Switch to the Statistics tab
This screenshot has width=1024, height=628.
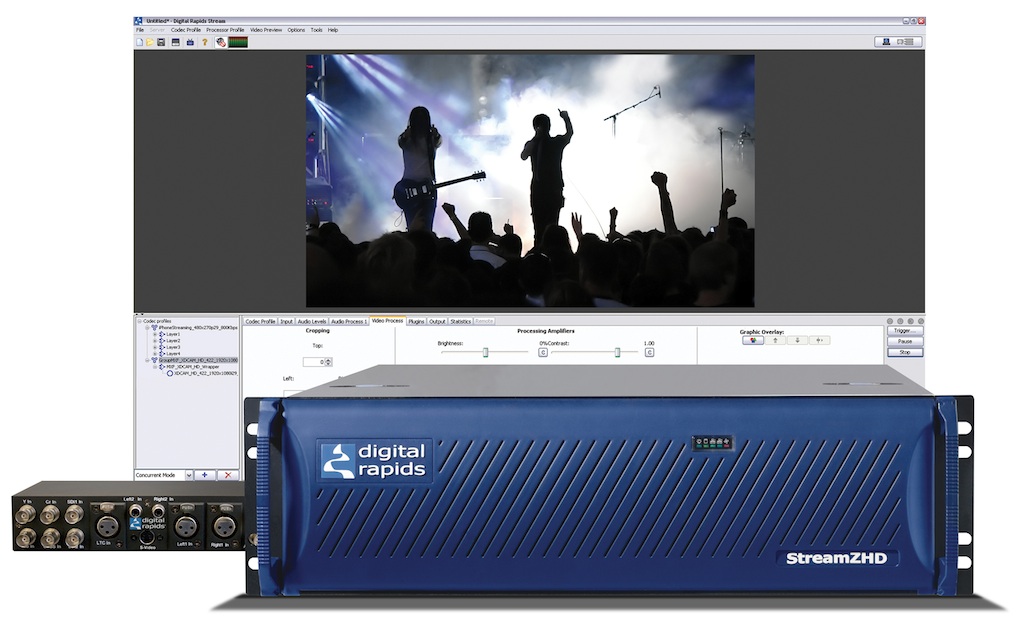[460, 321]
